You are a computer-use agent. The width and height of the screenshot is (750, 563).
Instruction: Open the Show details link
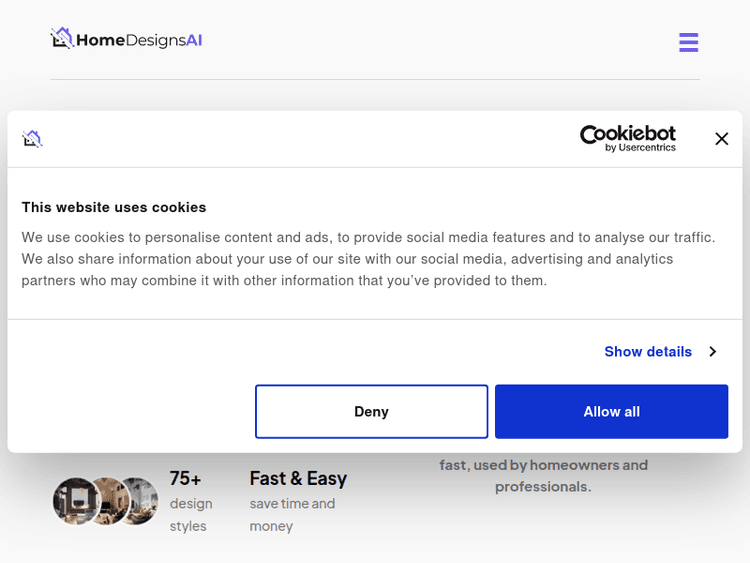[x=647, y=352]
